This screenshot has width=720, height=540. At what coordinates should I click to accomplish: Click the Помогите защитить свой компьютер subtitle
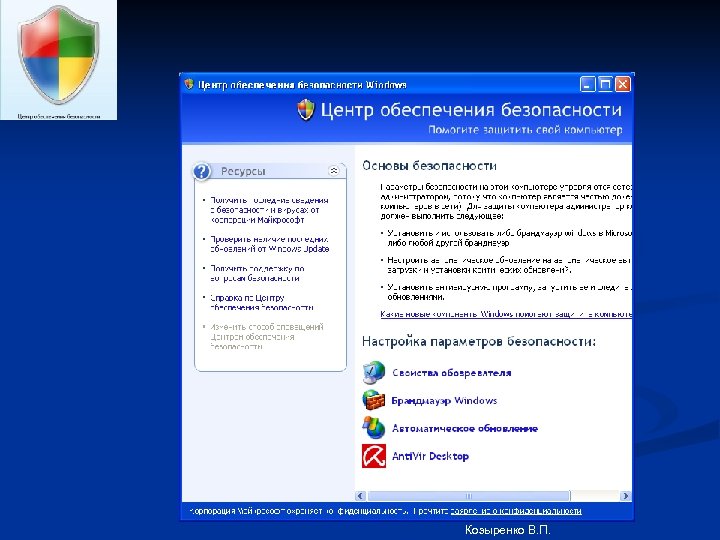(x=525, y=130)
